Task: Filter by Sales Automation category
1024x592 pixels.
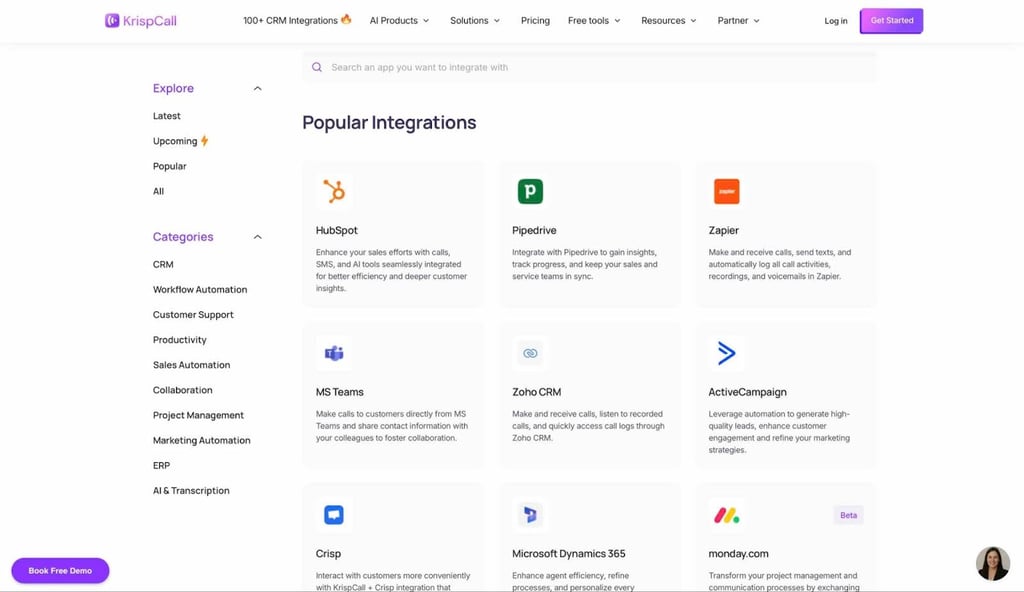Action: [191, 365]
